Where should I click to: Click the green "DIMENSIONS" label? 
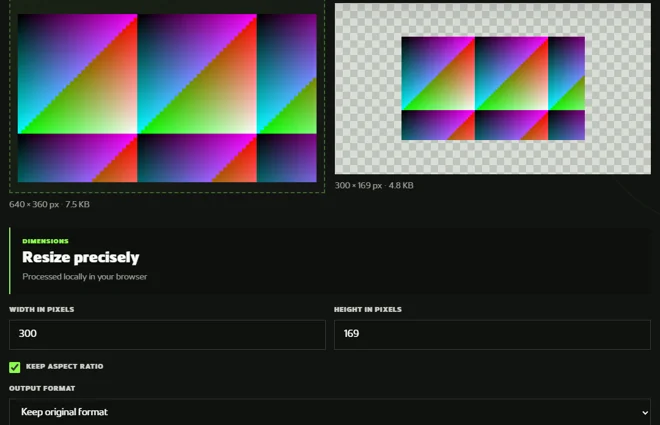pyautogui.click(x=45, y=241)
